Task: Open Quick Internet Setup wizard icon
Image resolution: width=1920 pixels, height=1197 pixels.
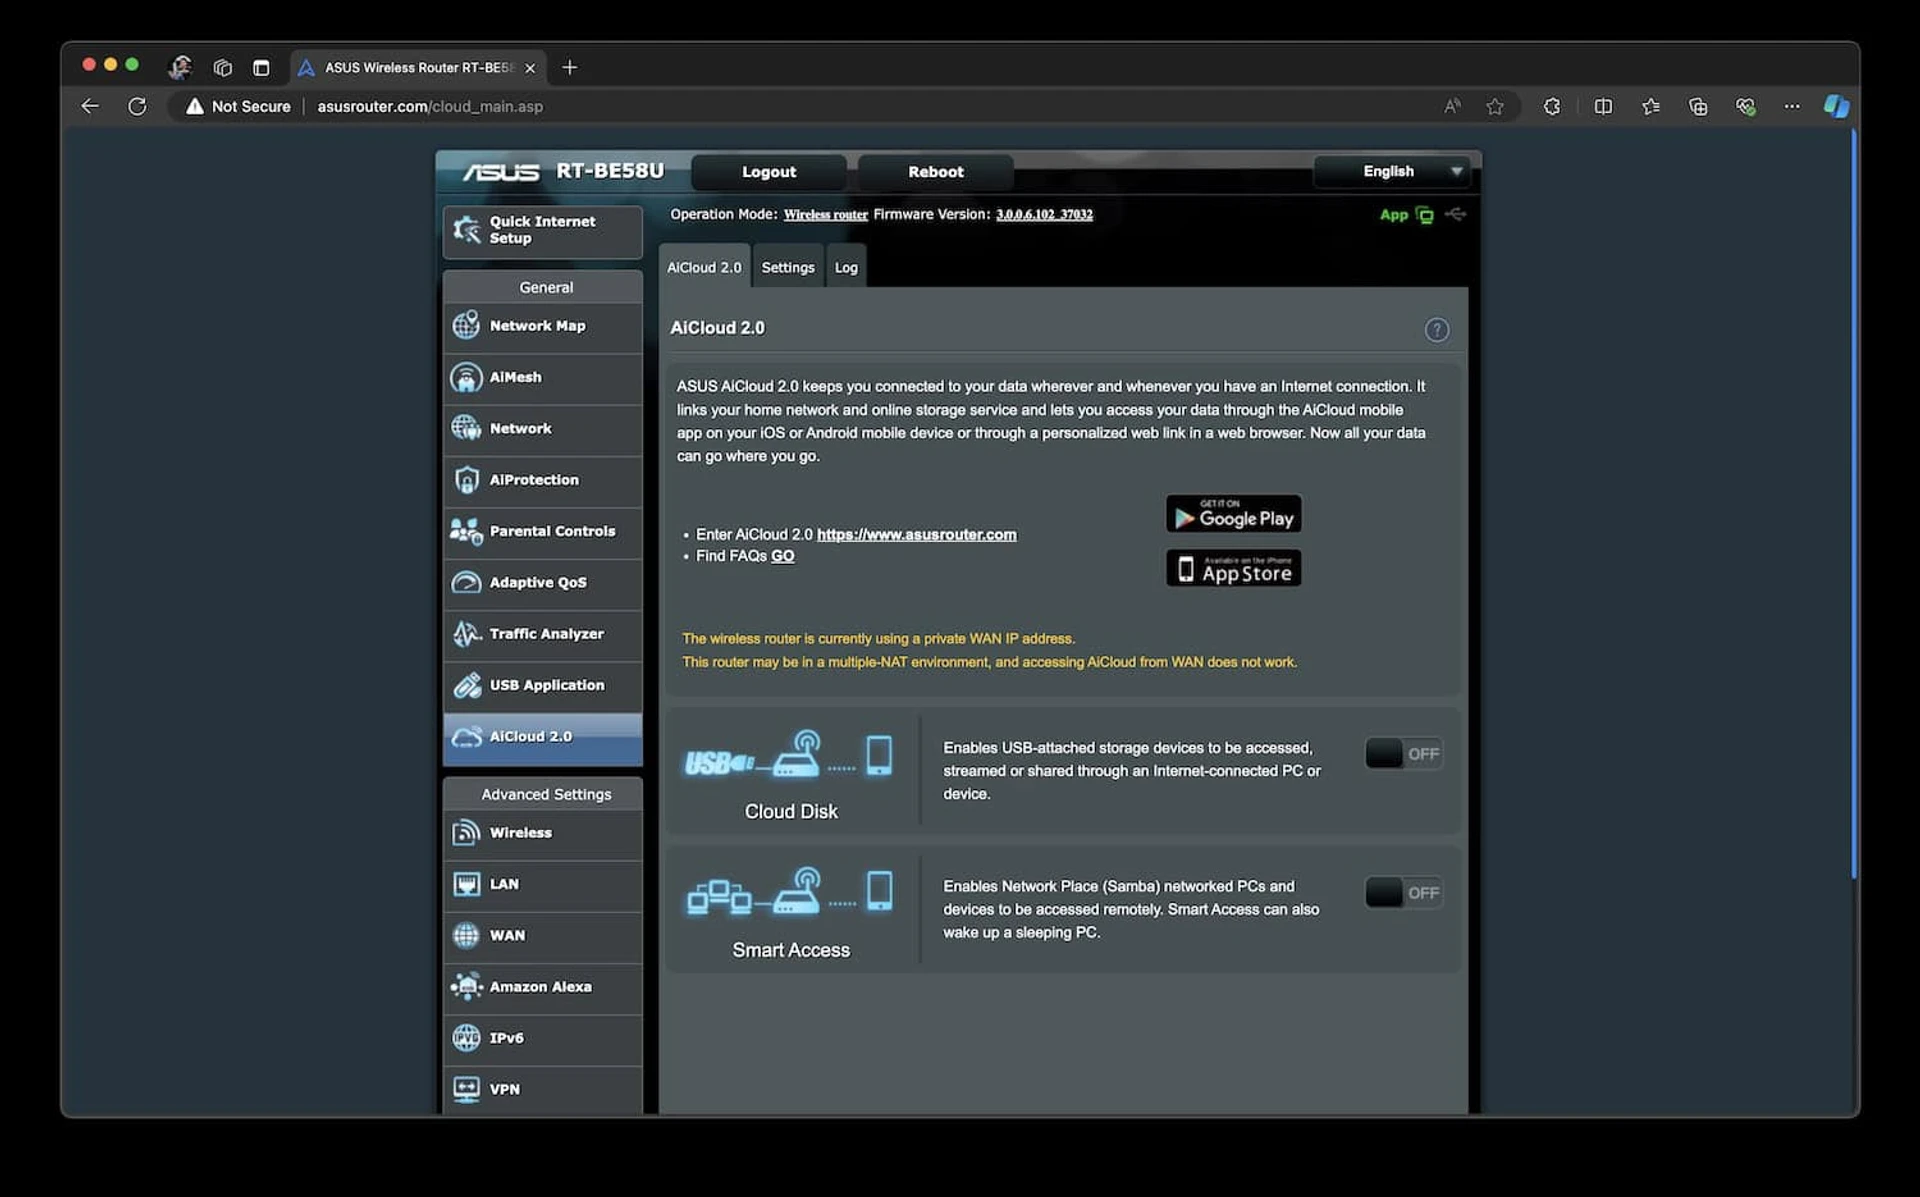Action: pyautogui.click(x=466, y=230)
